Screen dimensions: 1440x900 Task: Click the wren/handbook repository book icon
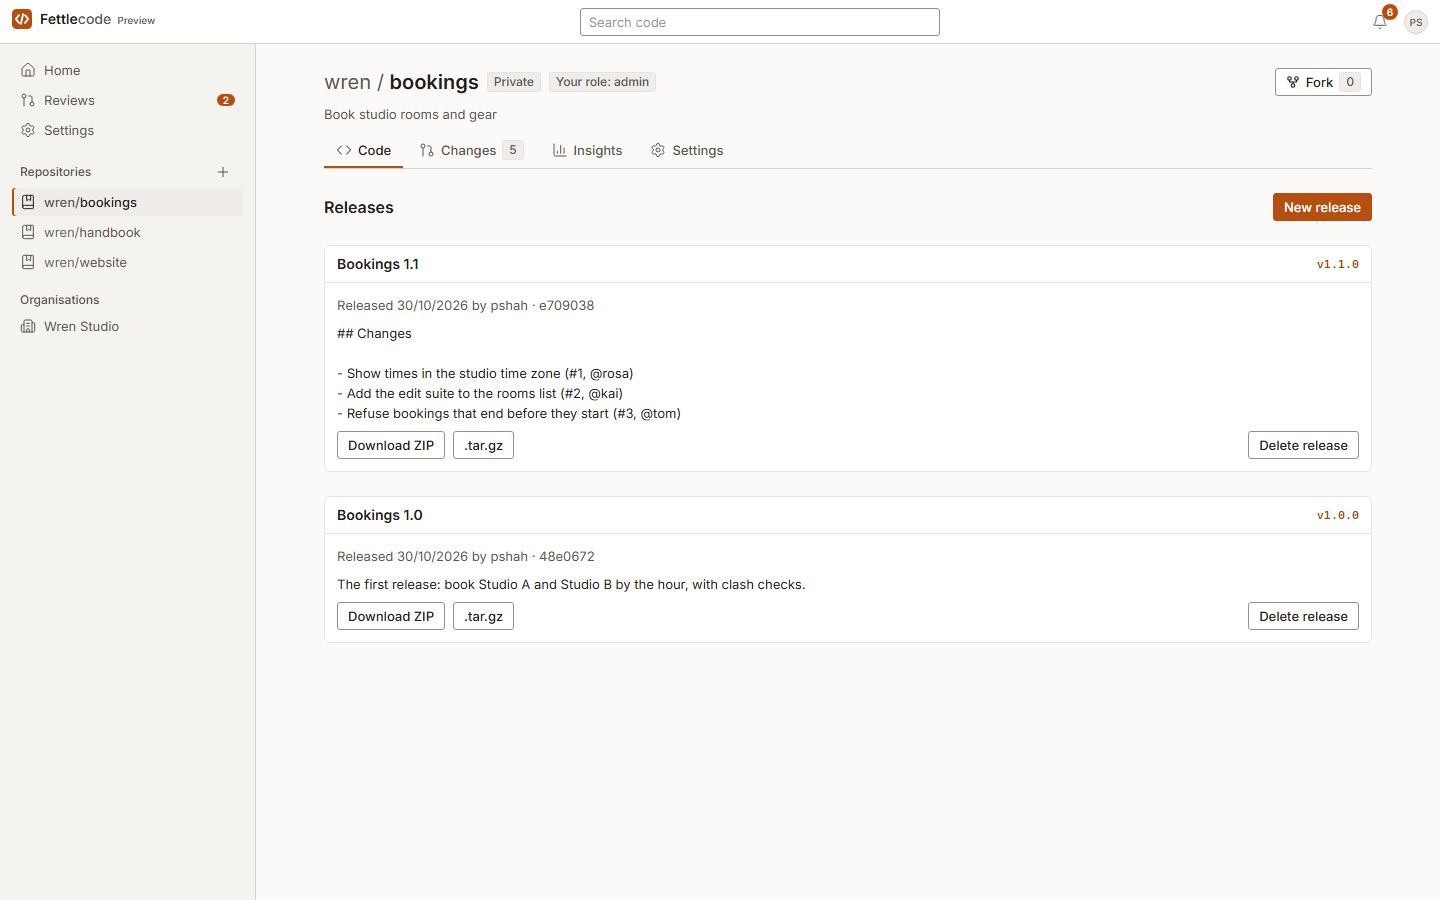coord(28,232)
